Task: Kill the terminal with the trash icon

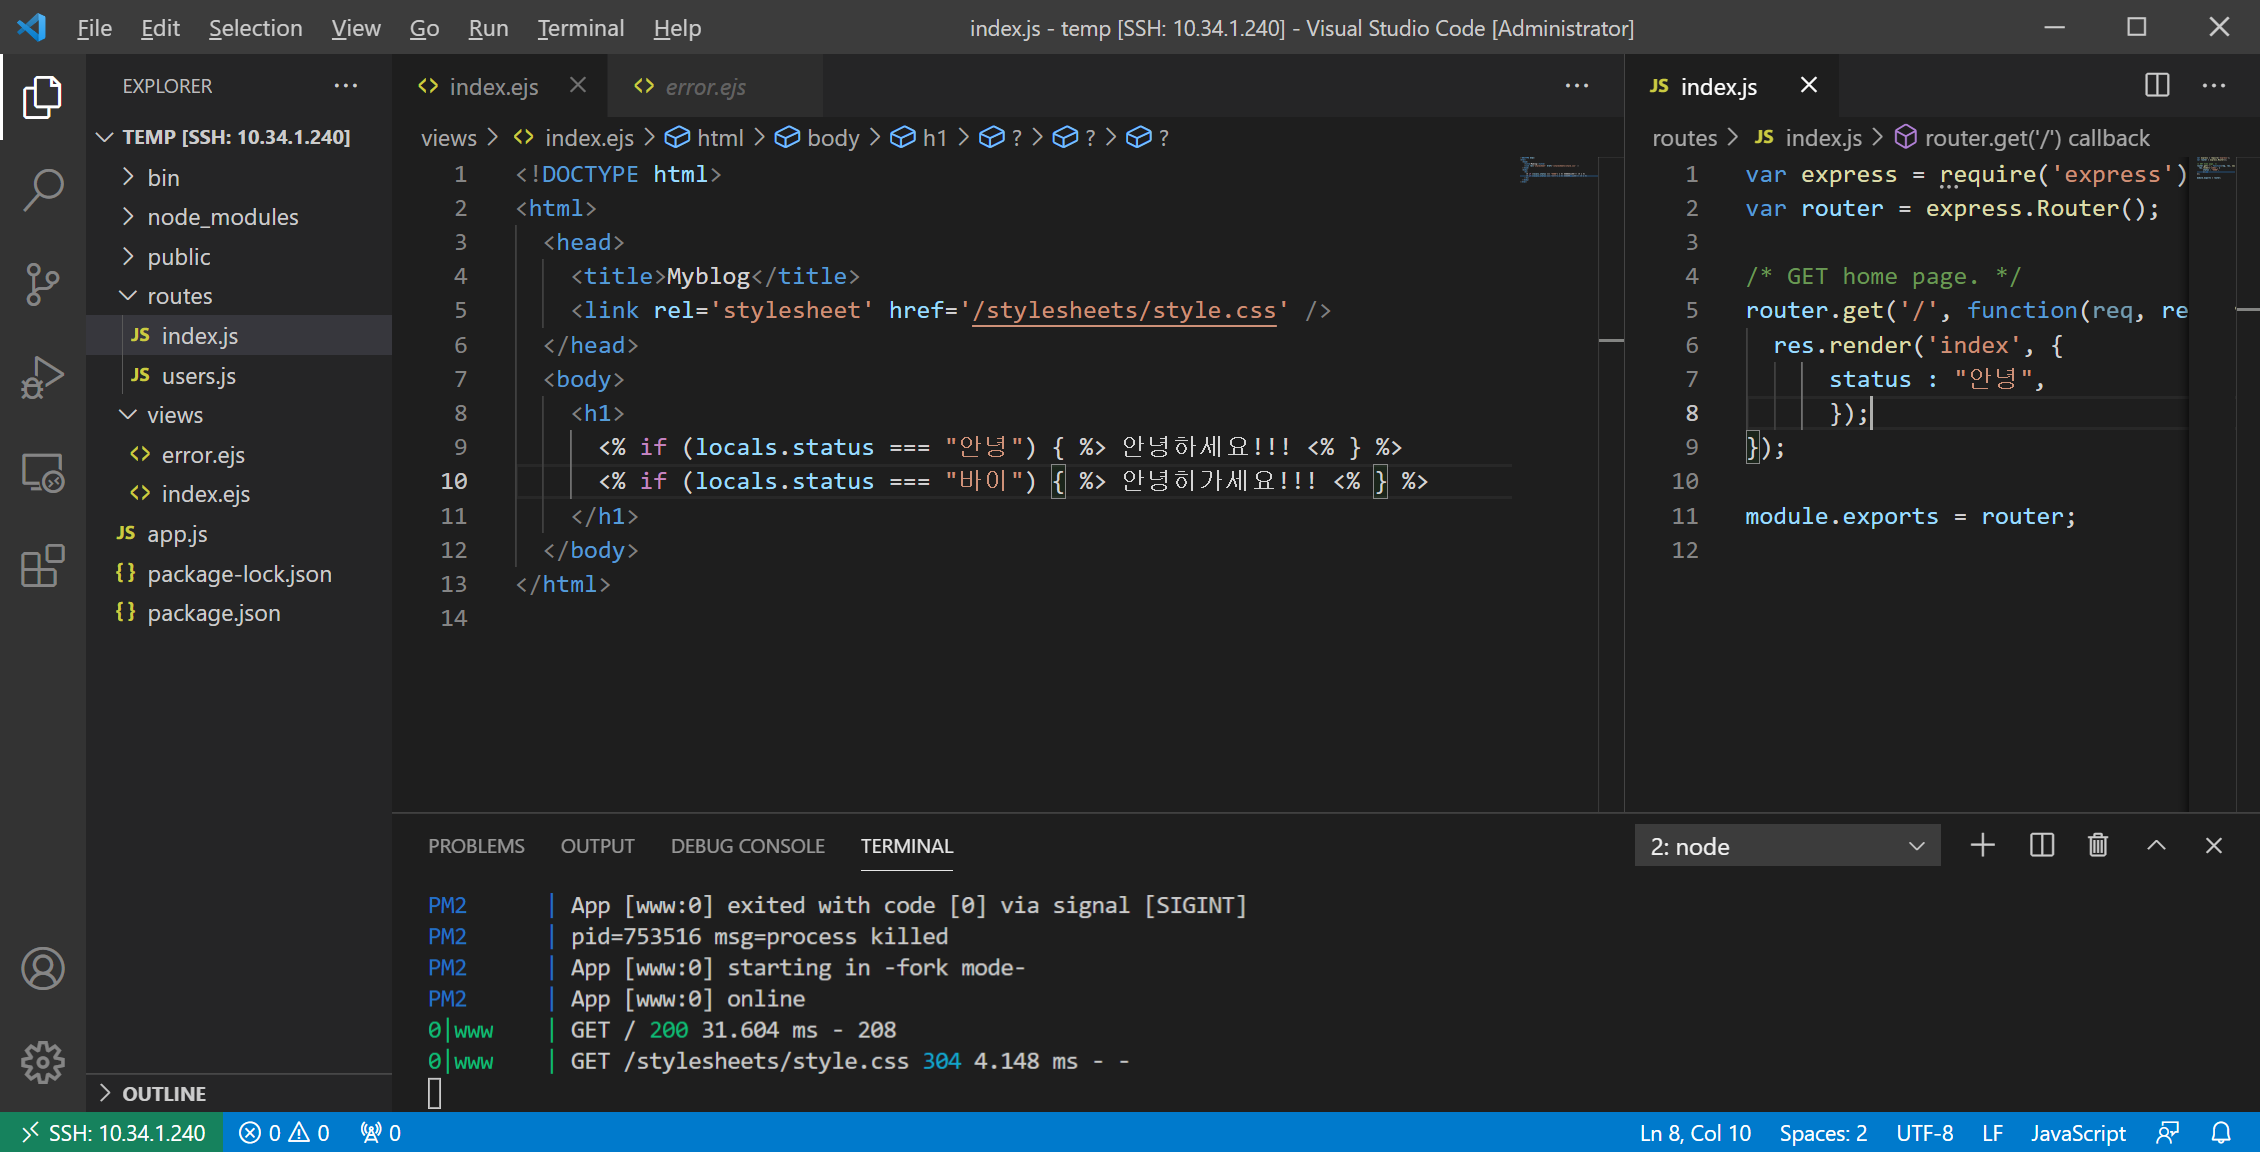Action: [x=2098, y=846]
